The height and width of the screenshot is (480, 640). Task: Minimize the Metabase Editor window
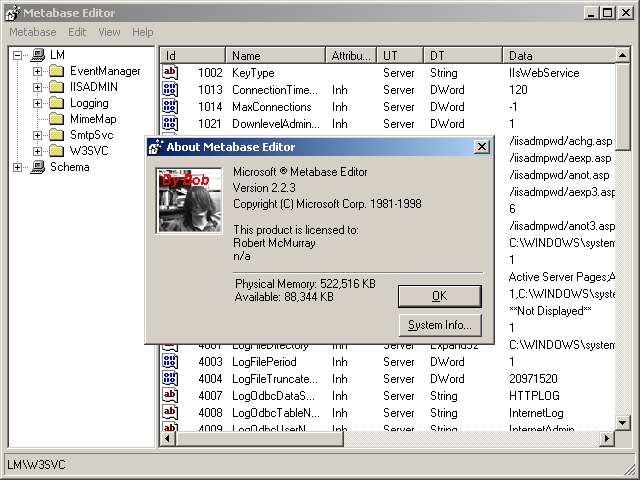click(x=591, y=13)
